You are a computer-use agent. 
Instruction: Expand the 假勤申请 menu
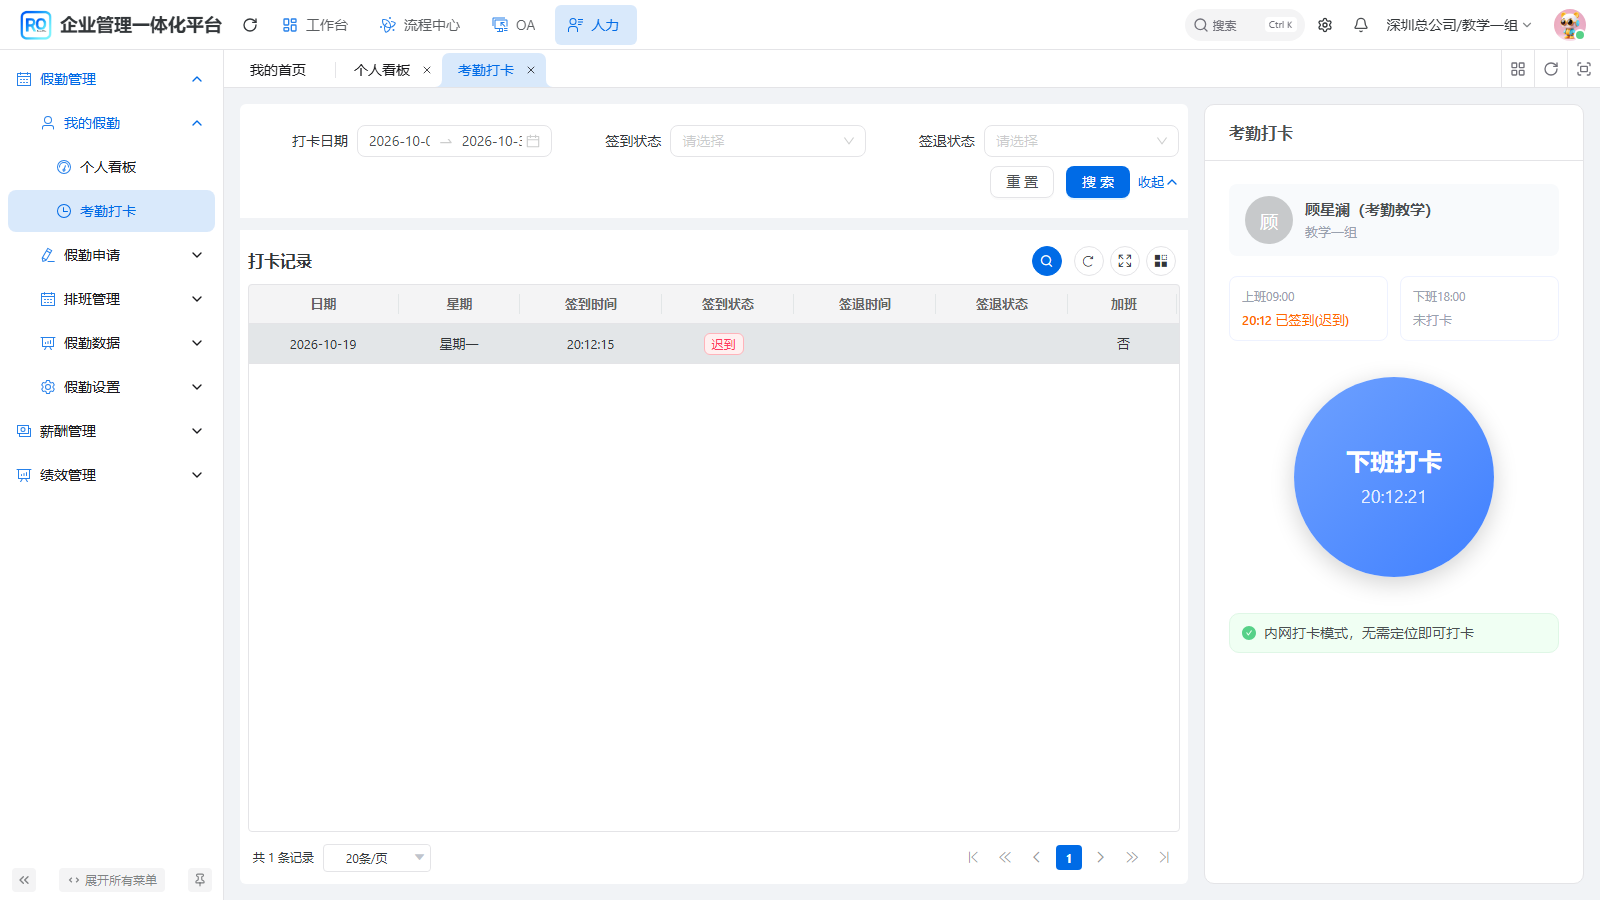pyautogui.click(x=111, y=255)
